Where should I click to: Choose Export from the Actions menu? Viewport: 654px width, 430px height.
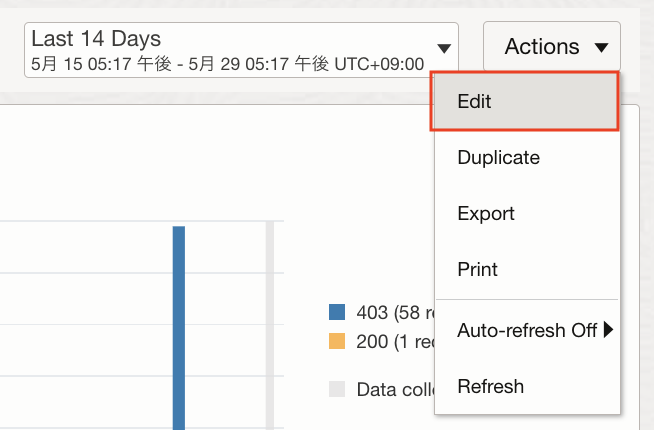(486, 213)
